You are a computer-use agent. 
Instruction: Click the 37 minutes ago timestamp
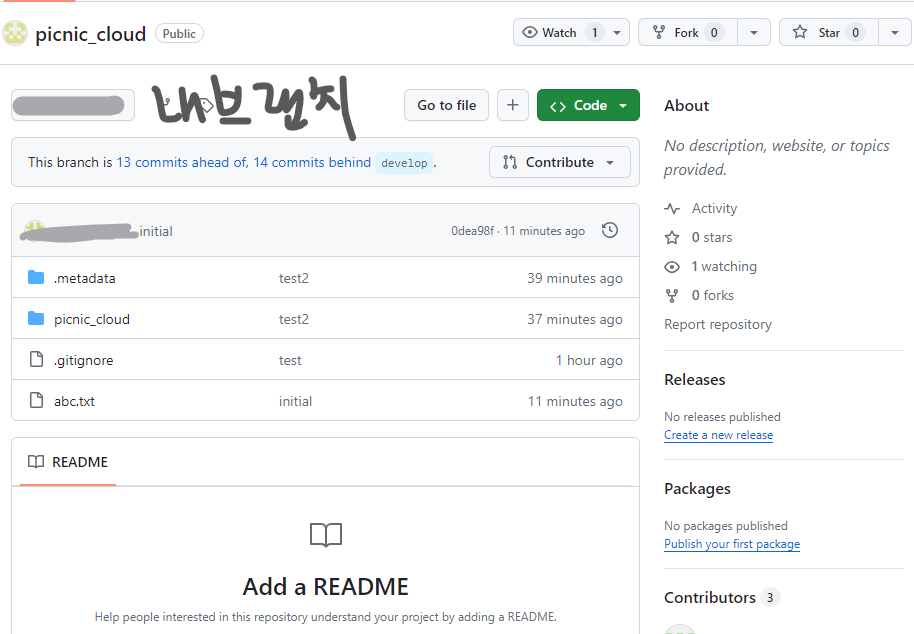point(575,319)
